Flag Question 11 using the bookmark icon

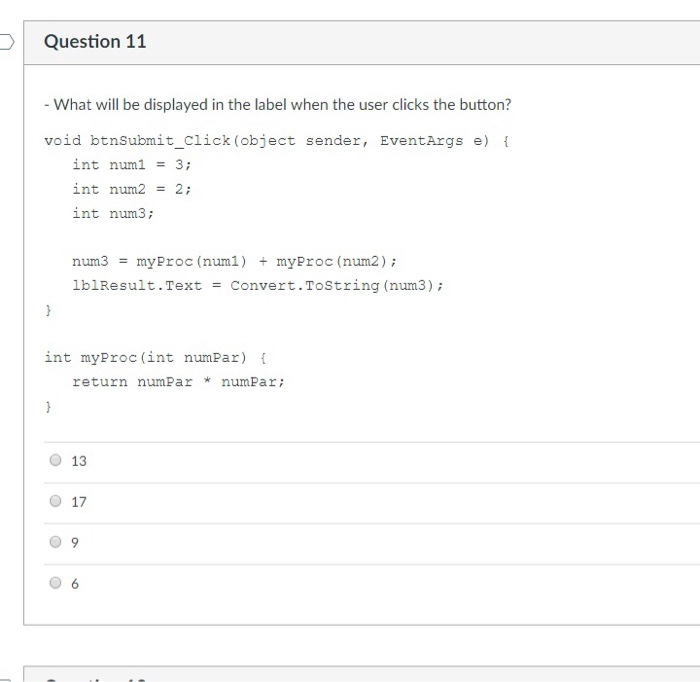pyautogui.click(x=7, y=42)
